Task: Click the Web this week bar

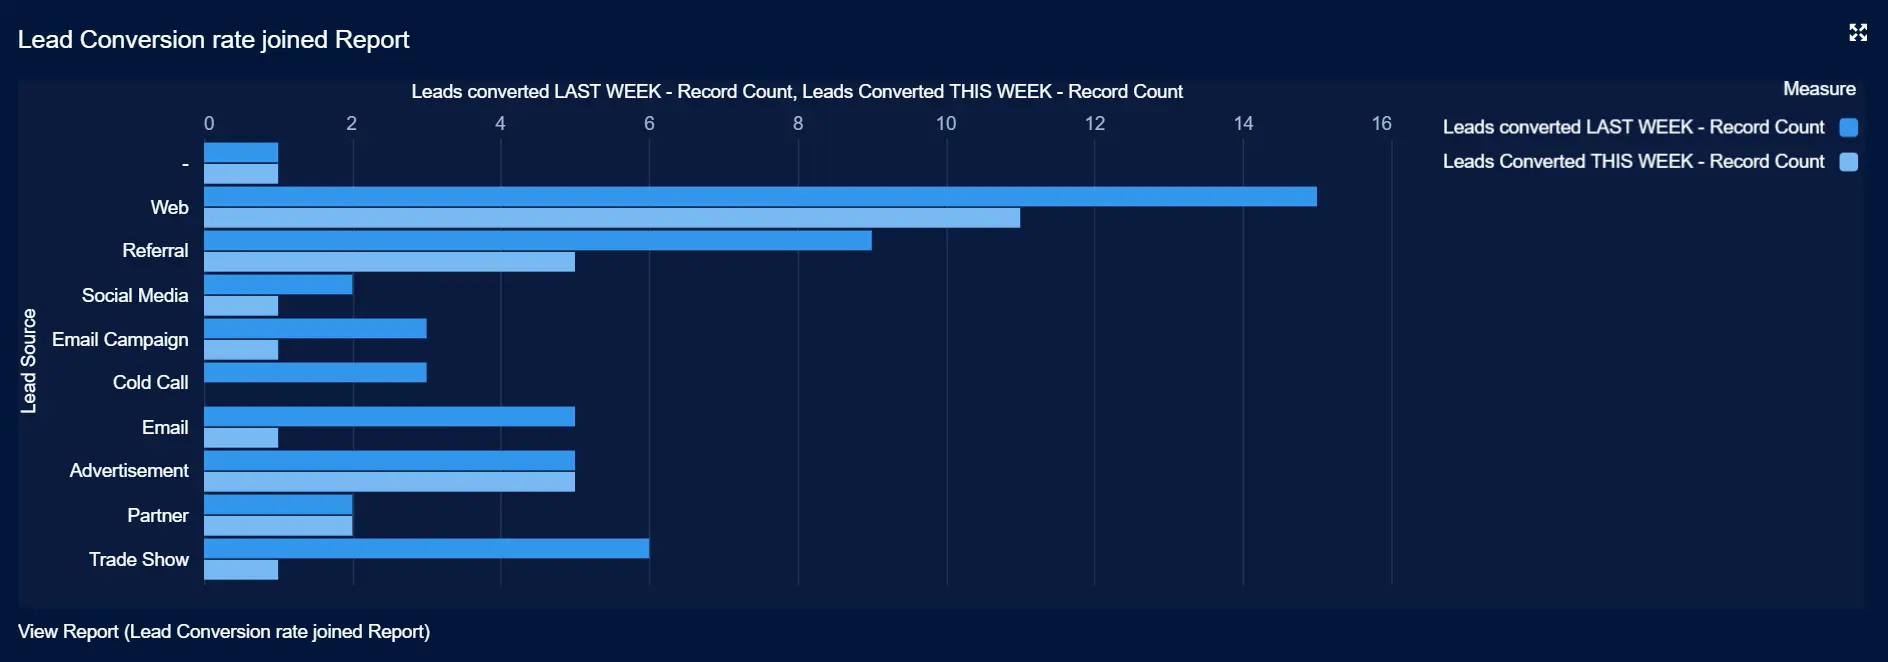Action: [x=612, y=218]
